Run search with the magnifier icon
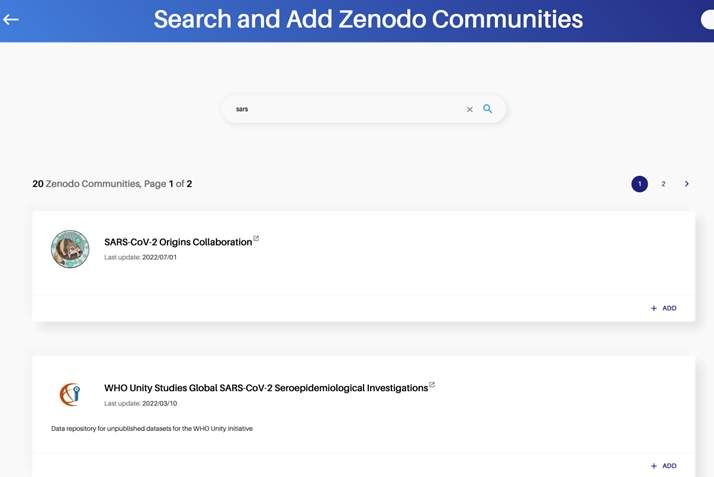Screen dimensions: 714x477 488,109
